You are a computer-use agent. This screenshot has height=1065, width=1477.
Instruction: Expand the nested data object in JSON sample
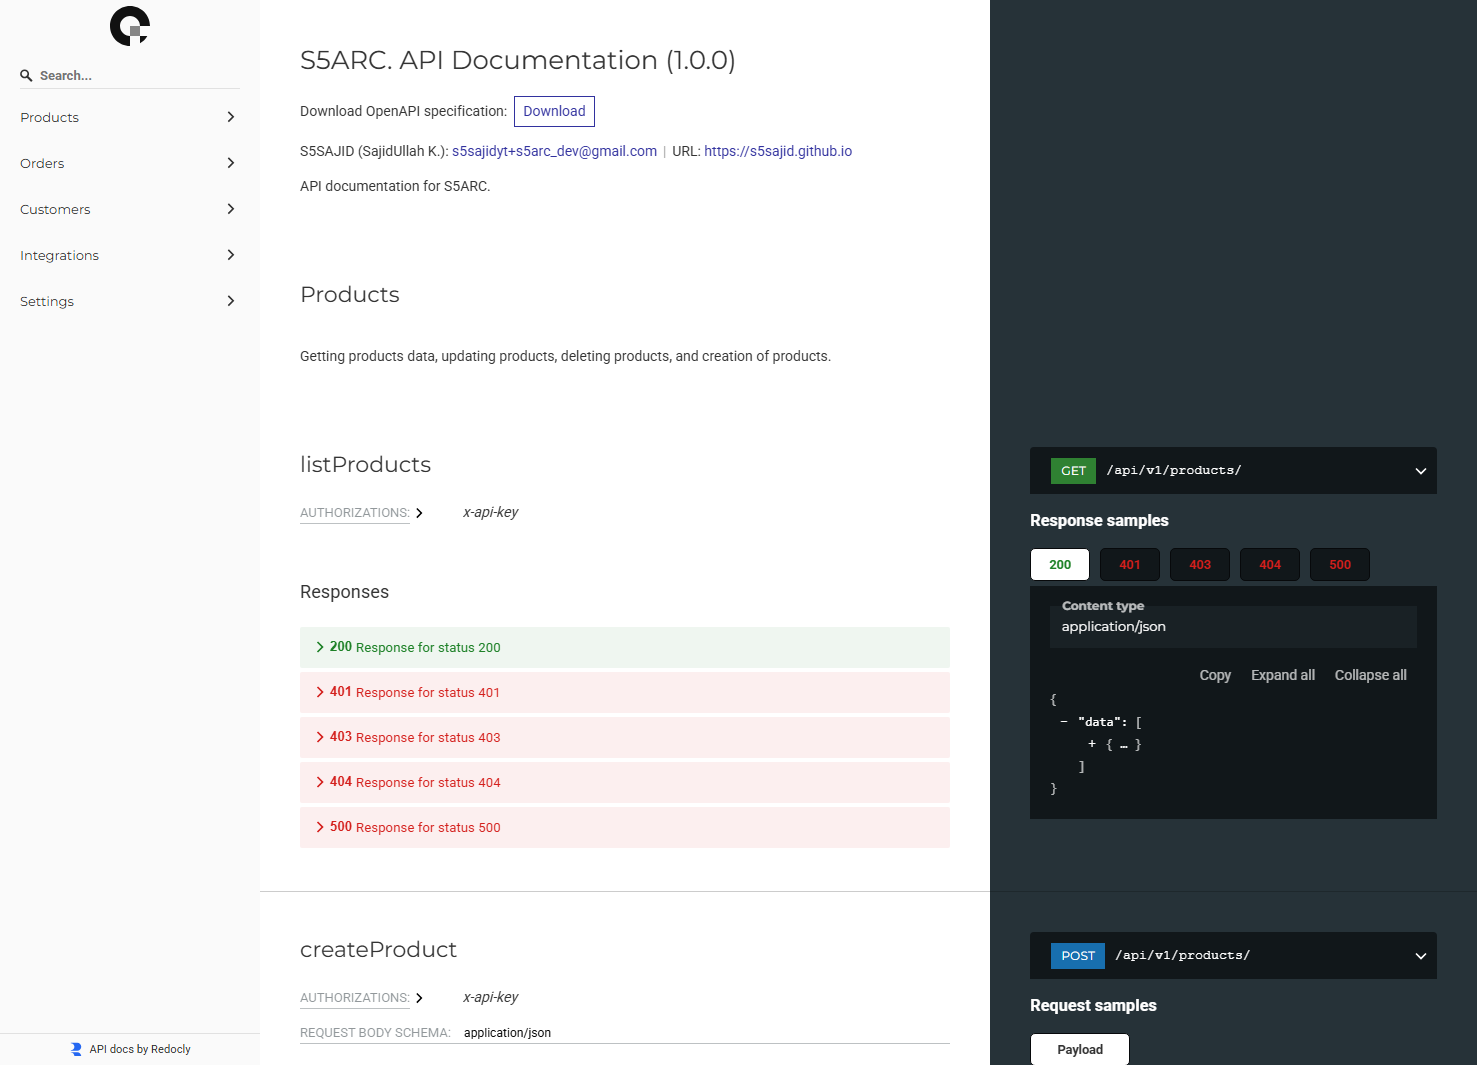[1092, 744]
